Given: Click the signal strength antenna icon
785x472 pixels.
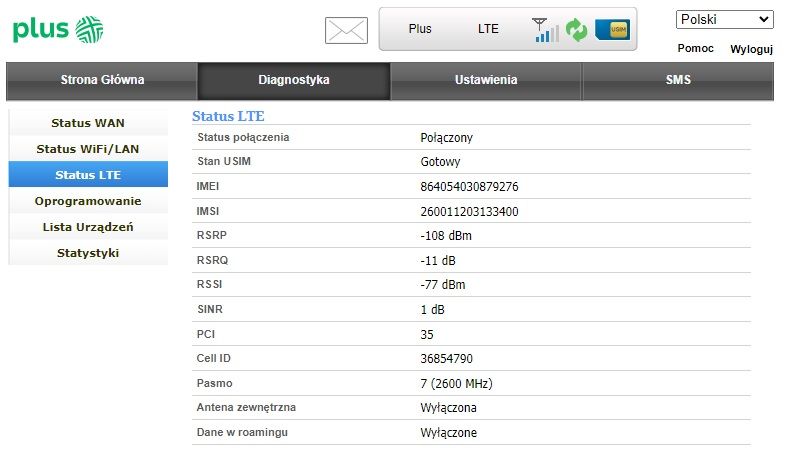Looking at the screenshot, I should coord(545,30).
